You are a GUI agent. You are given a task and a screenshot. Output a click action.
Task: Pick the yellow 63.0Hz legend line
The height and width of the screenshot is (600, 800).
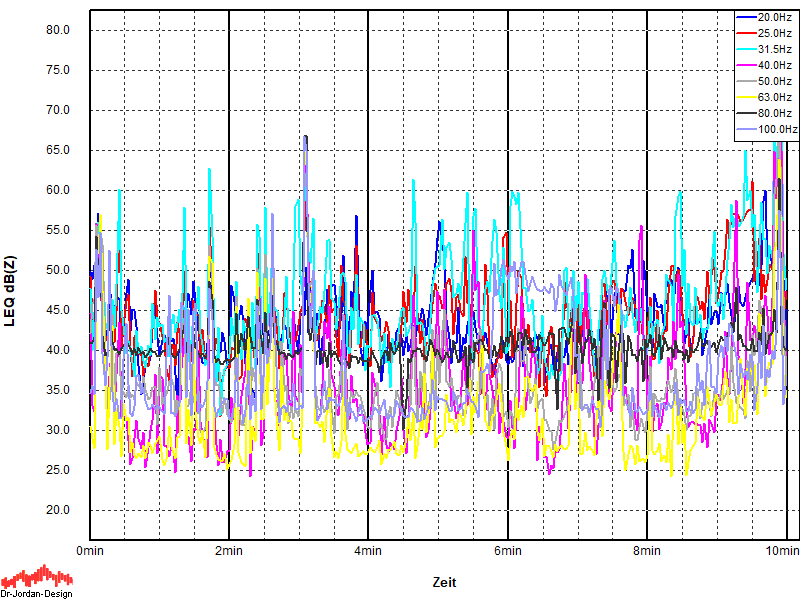click(x=746, y=97)
